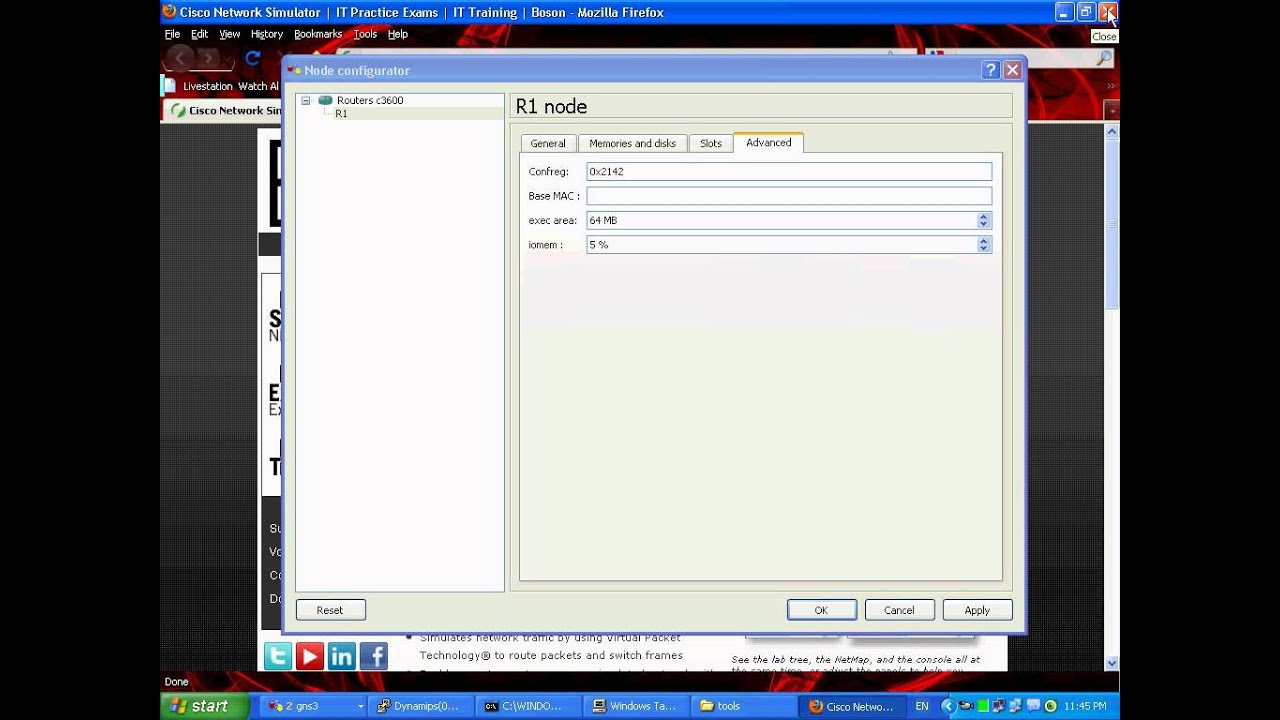Click the exec area value field
This screenshot has width=1280, height=720.
point(781,220)
